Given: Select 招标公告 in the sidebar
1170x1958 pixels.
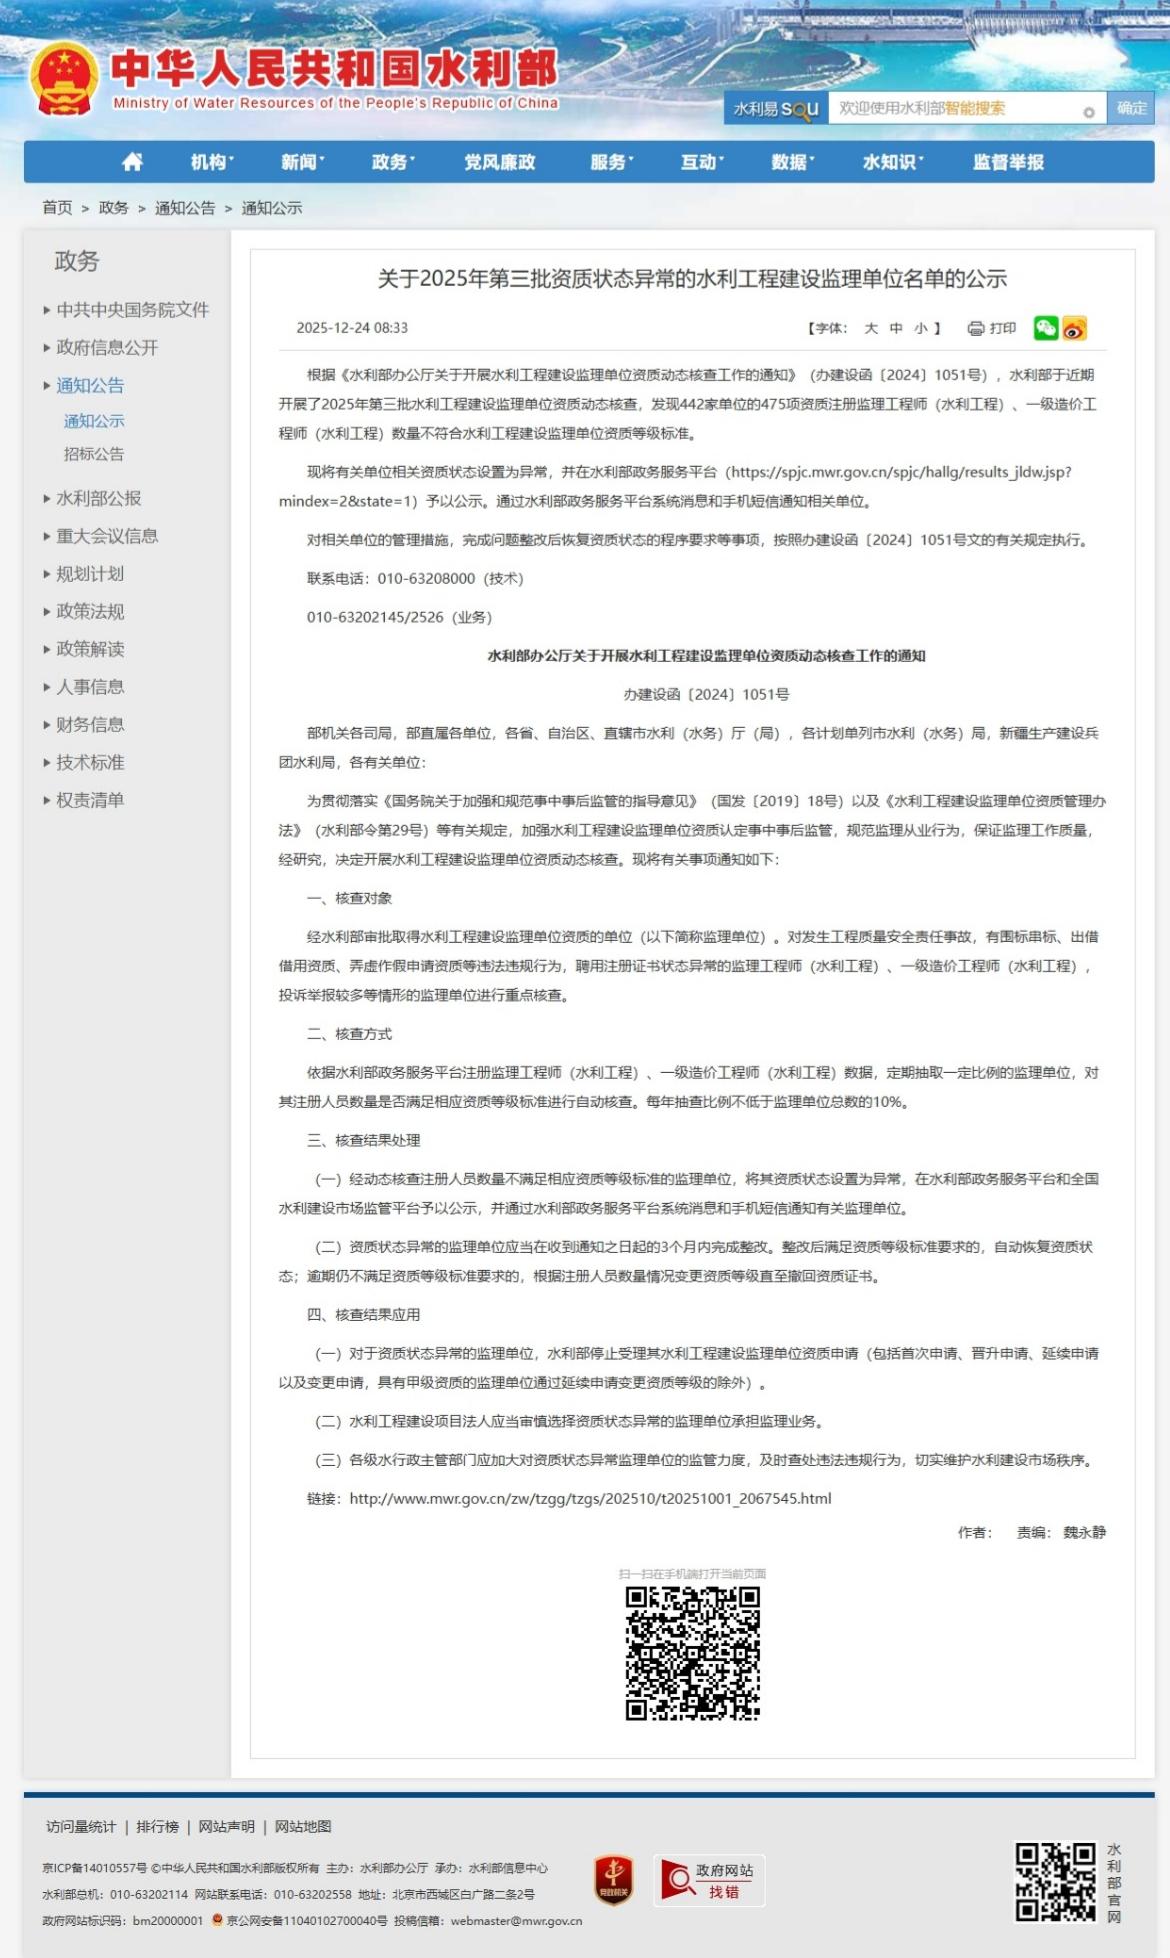Looking at the screenshot, I should click(94, 454).
